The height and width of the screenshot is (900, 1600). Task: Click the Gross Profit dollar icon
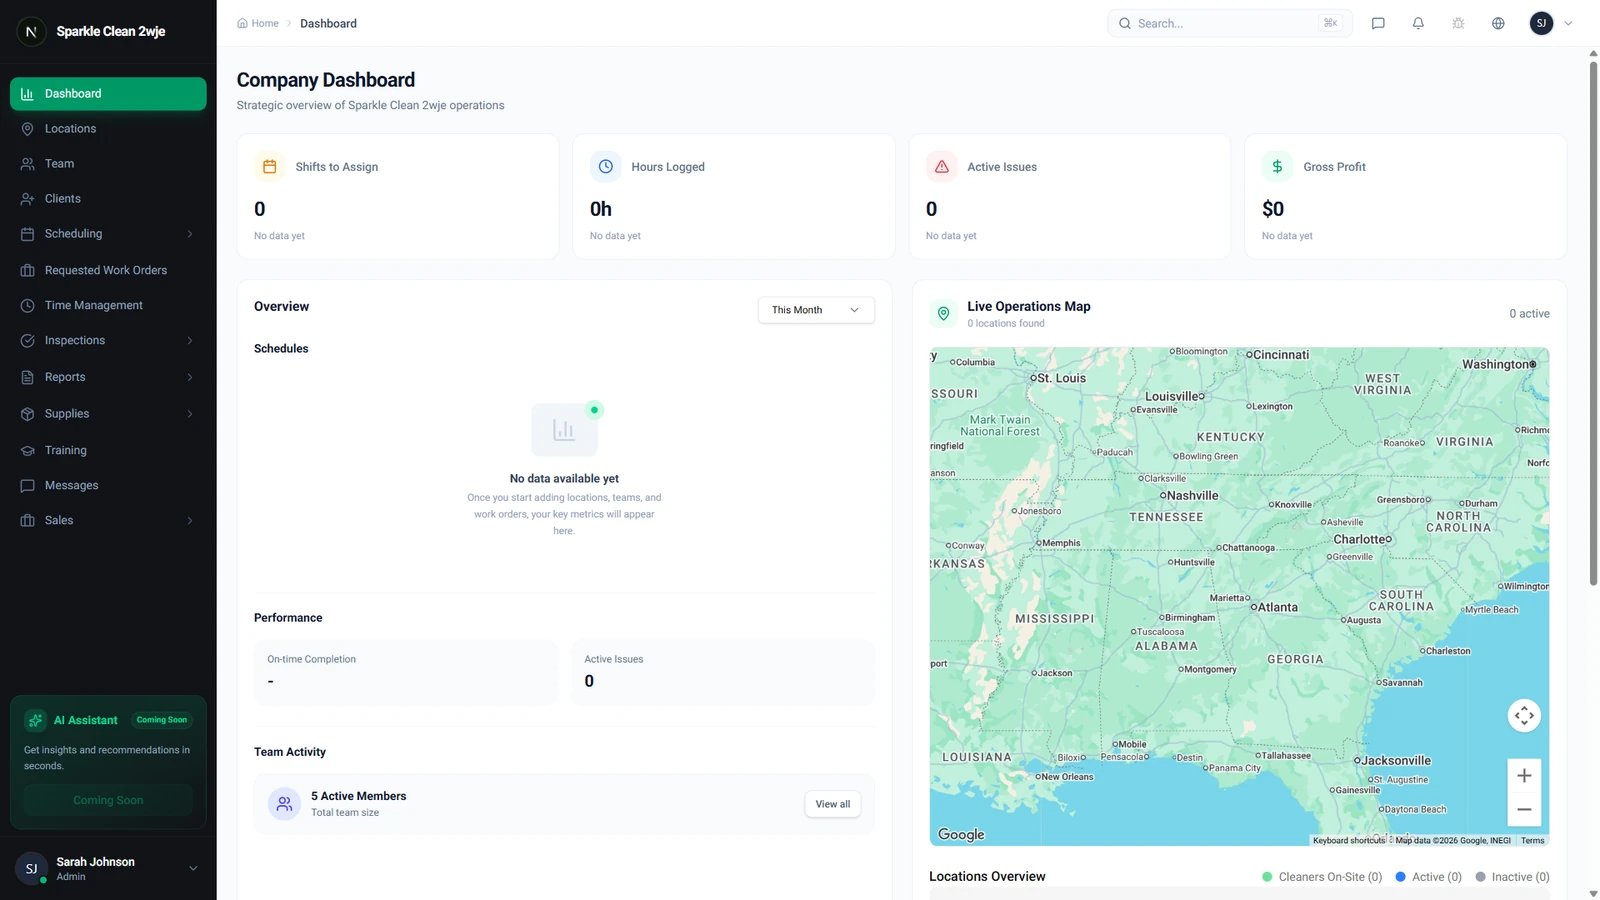pos(1278,167)
